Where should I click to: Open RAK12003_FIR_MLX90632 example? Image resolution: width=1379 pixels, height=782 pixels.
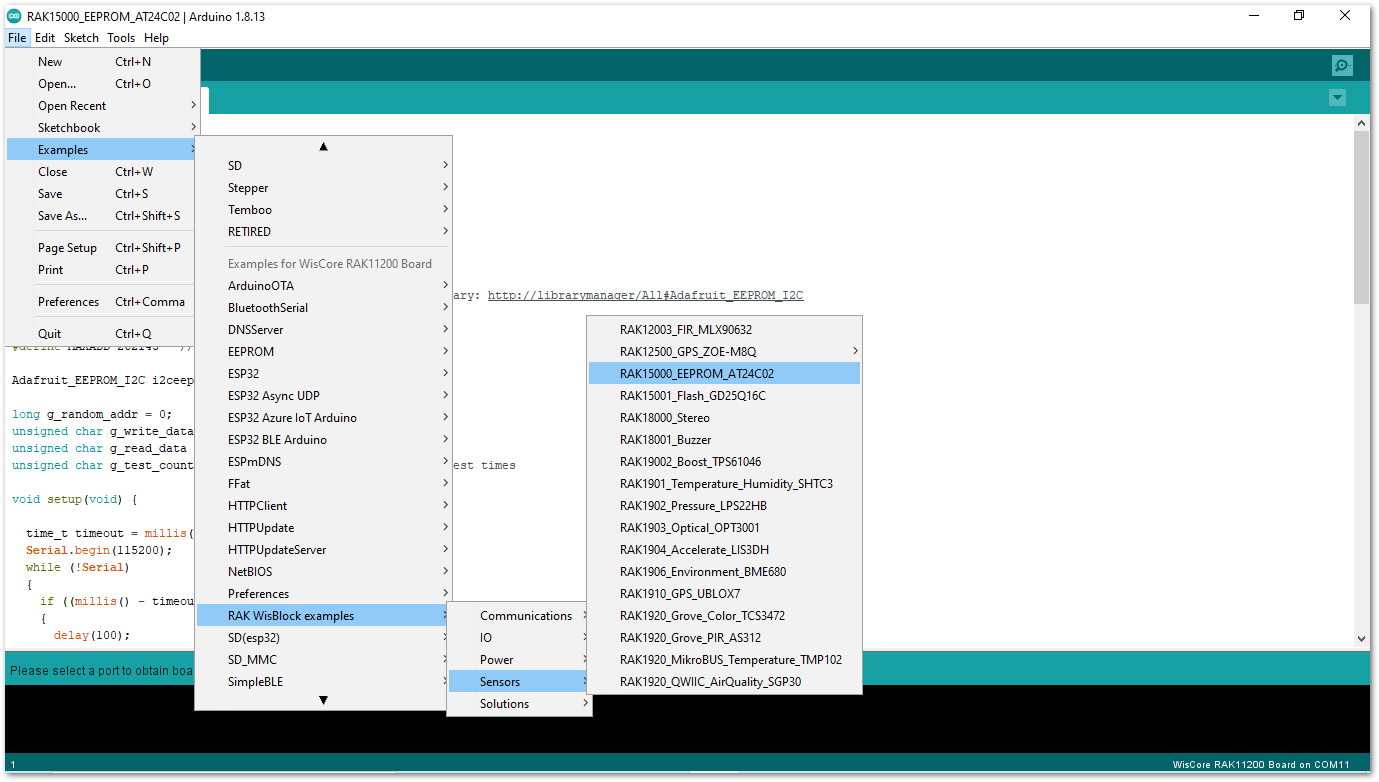724,330
